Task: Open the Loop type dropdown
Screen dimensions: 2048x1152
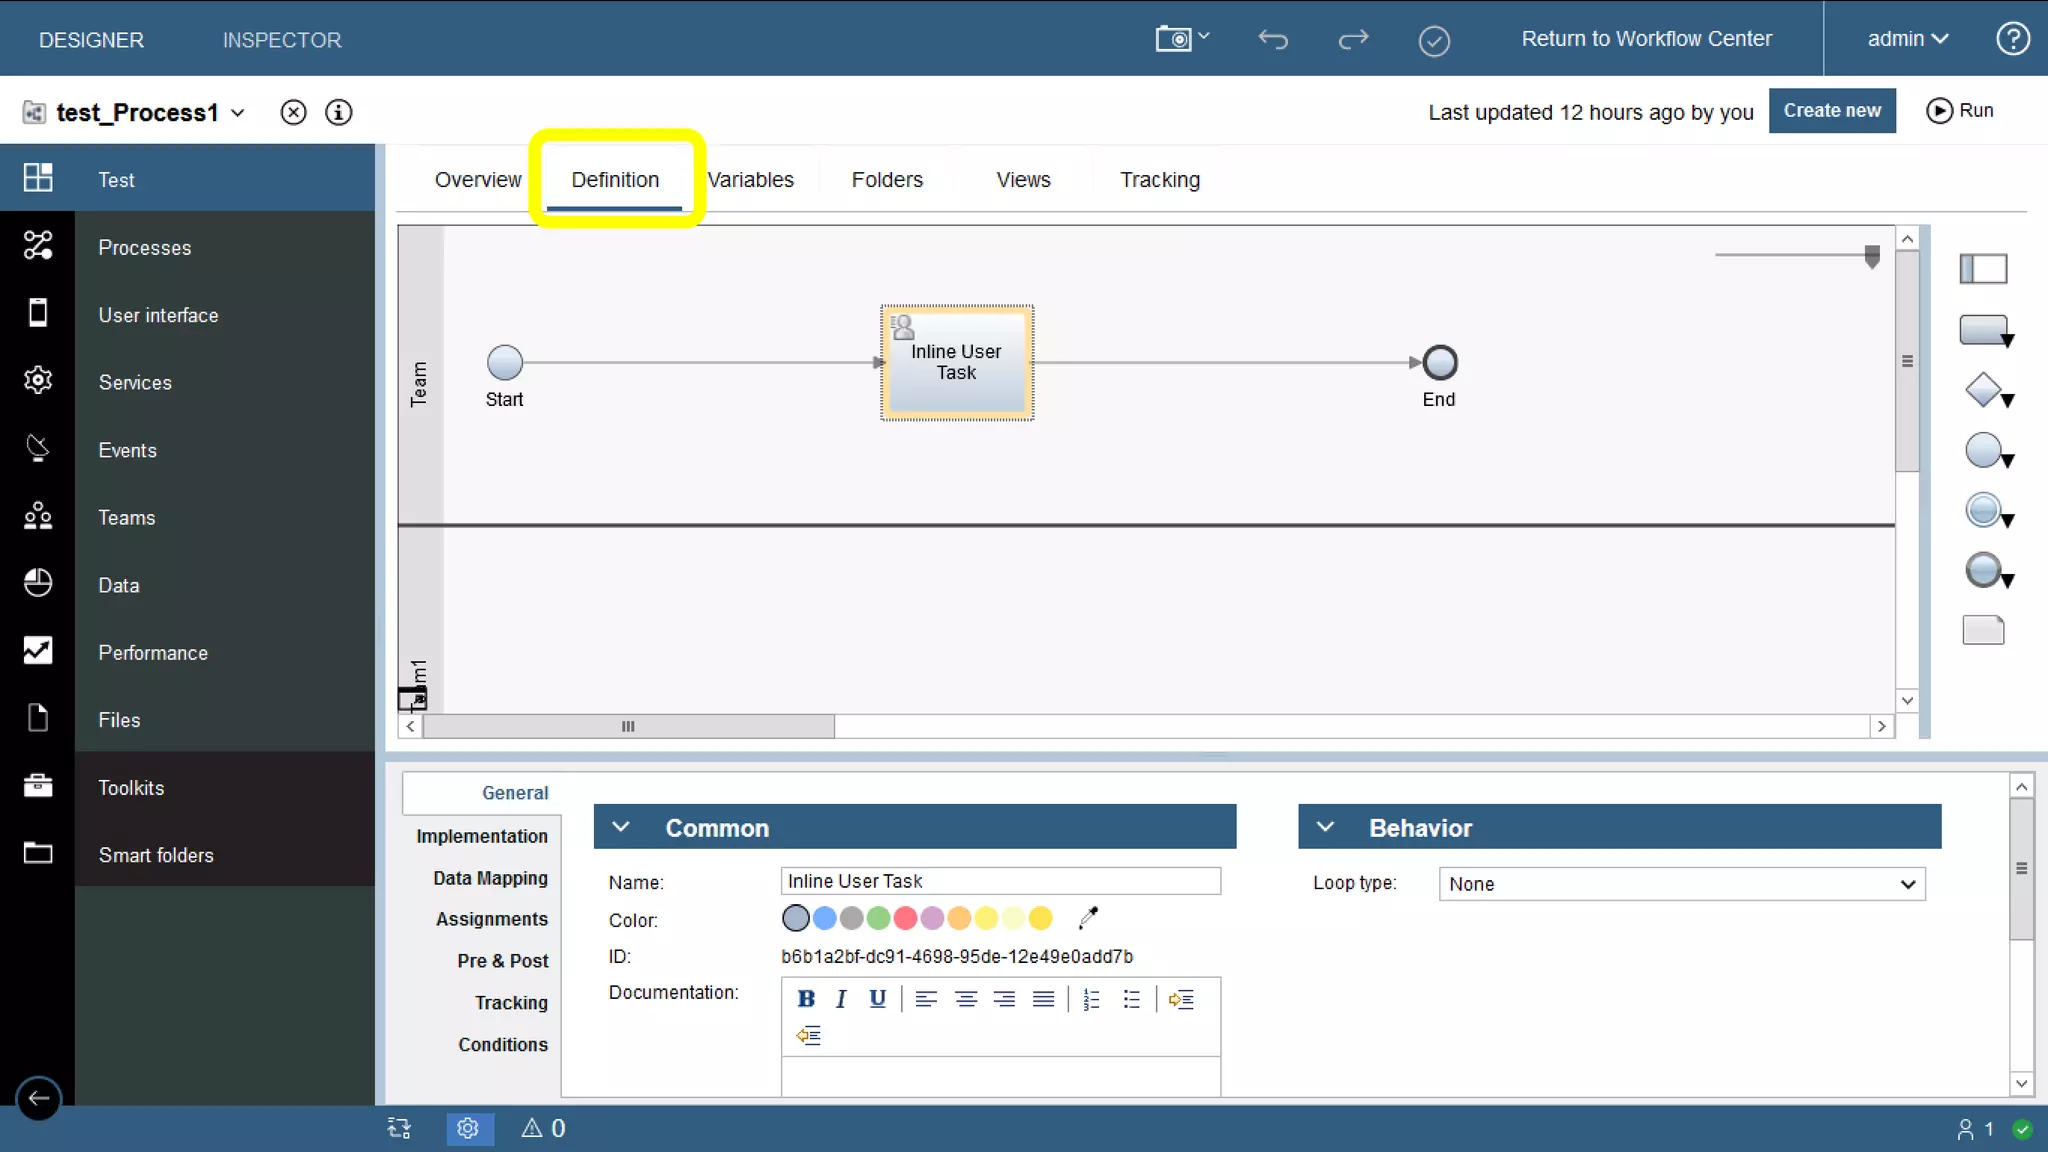Action: point(1681,884)
